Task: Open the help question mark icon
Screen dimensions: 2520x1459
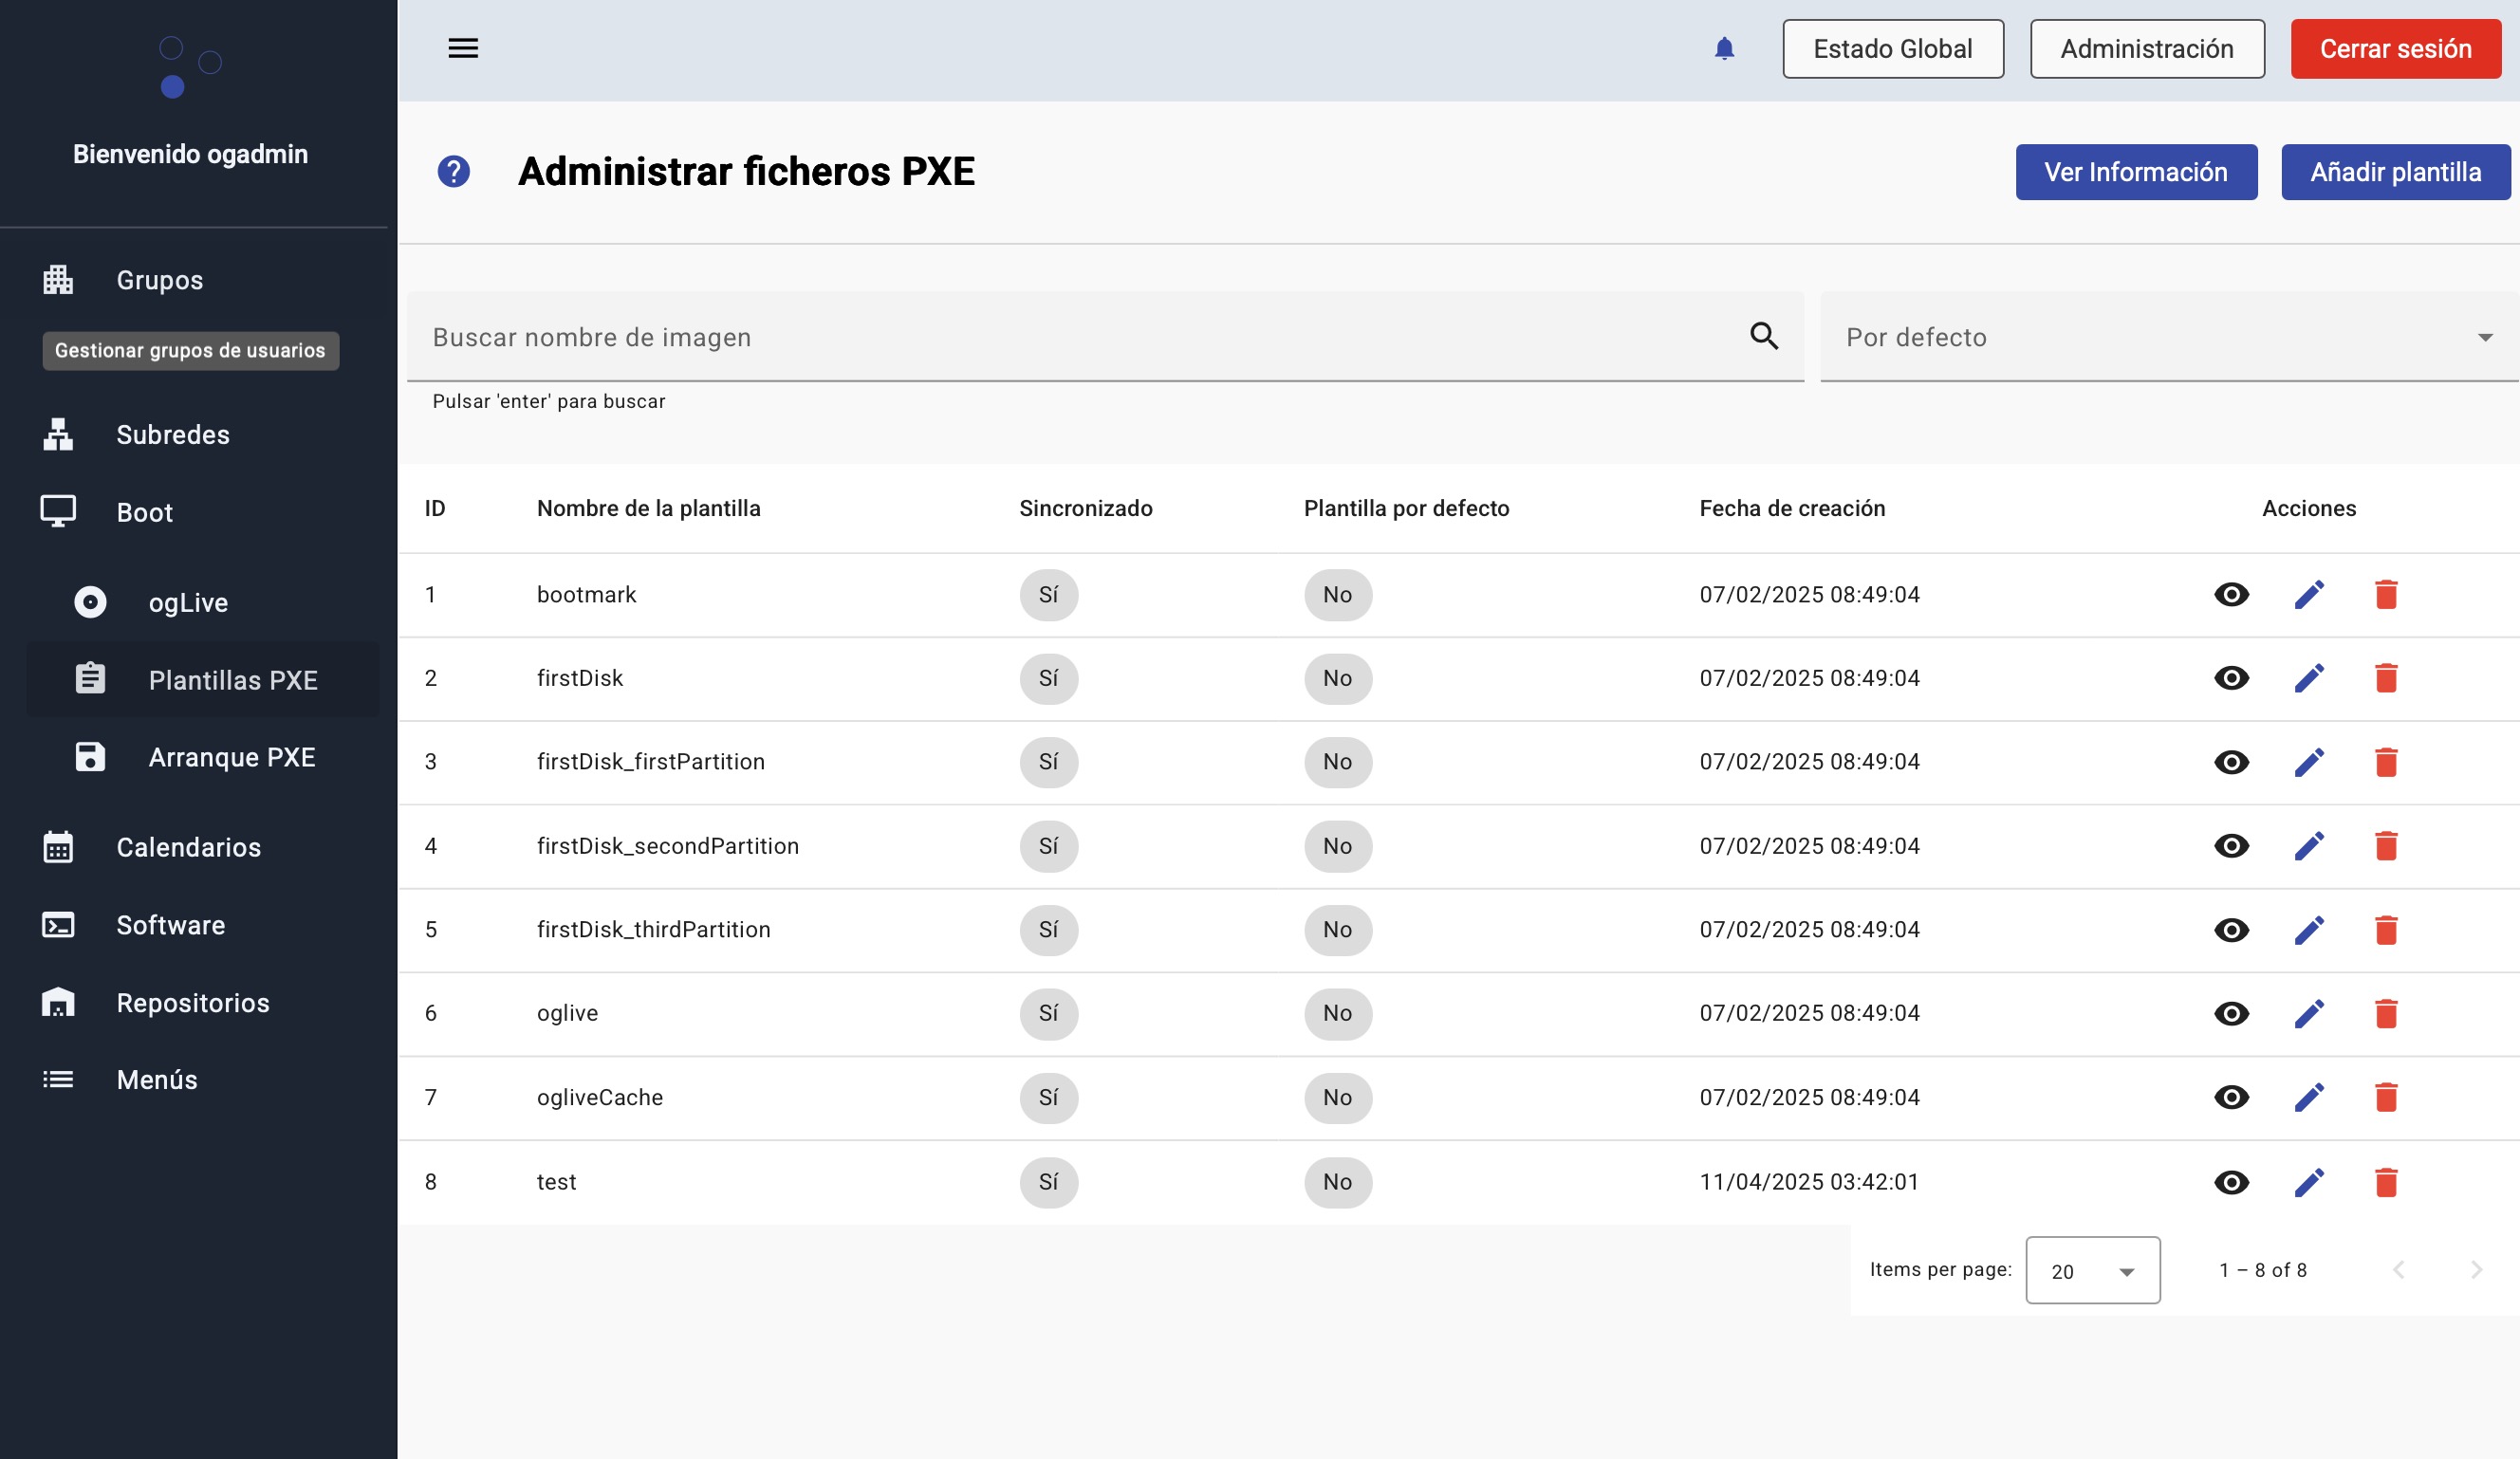Action: coord(454,172)
